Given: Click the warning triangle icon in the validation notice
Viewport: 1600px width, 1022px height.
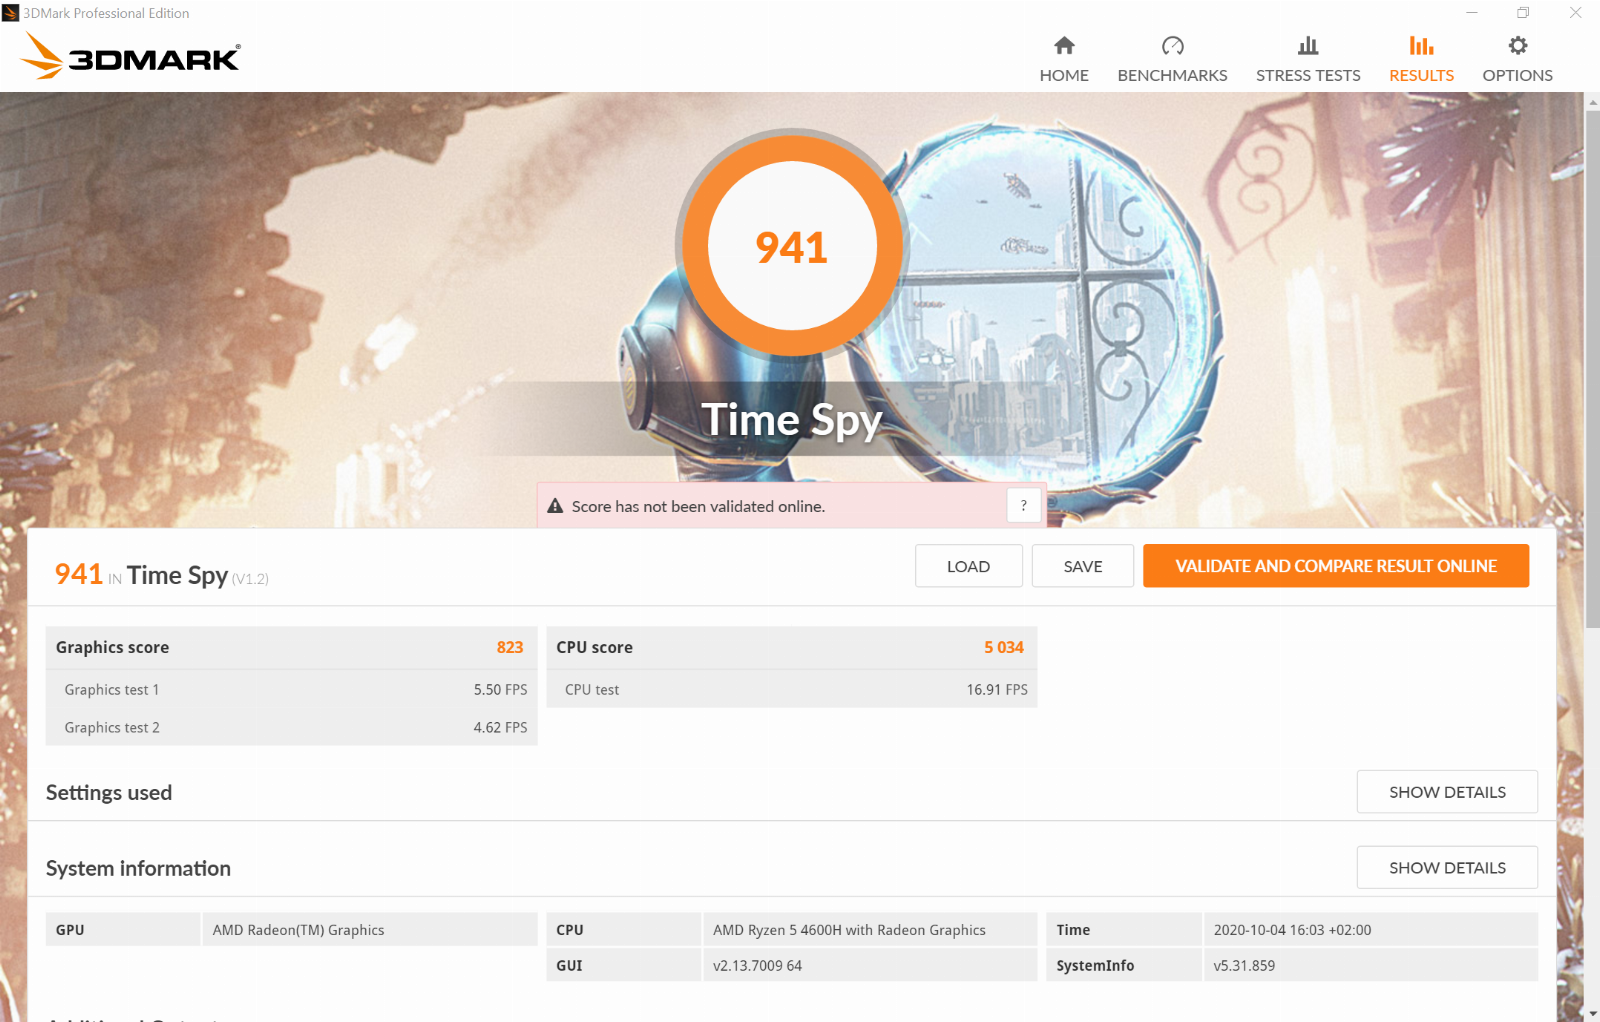Looking at the screenshot, I should (x=556, y=506).
